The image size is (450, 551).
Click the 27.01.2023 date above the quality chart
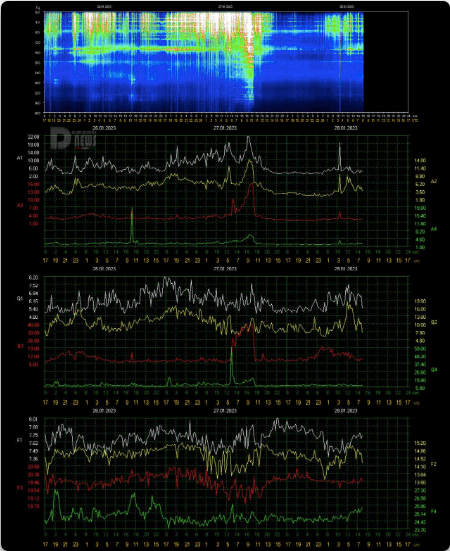pos(225,269)
